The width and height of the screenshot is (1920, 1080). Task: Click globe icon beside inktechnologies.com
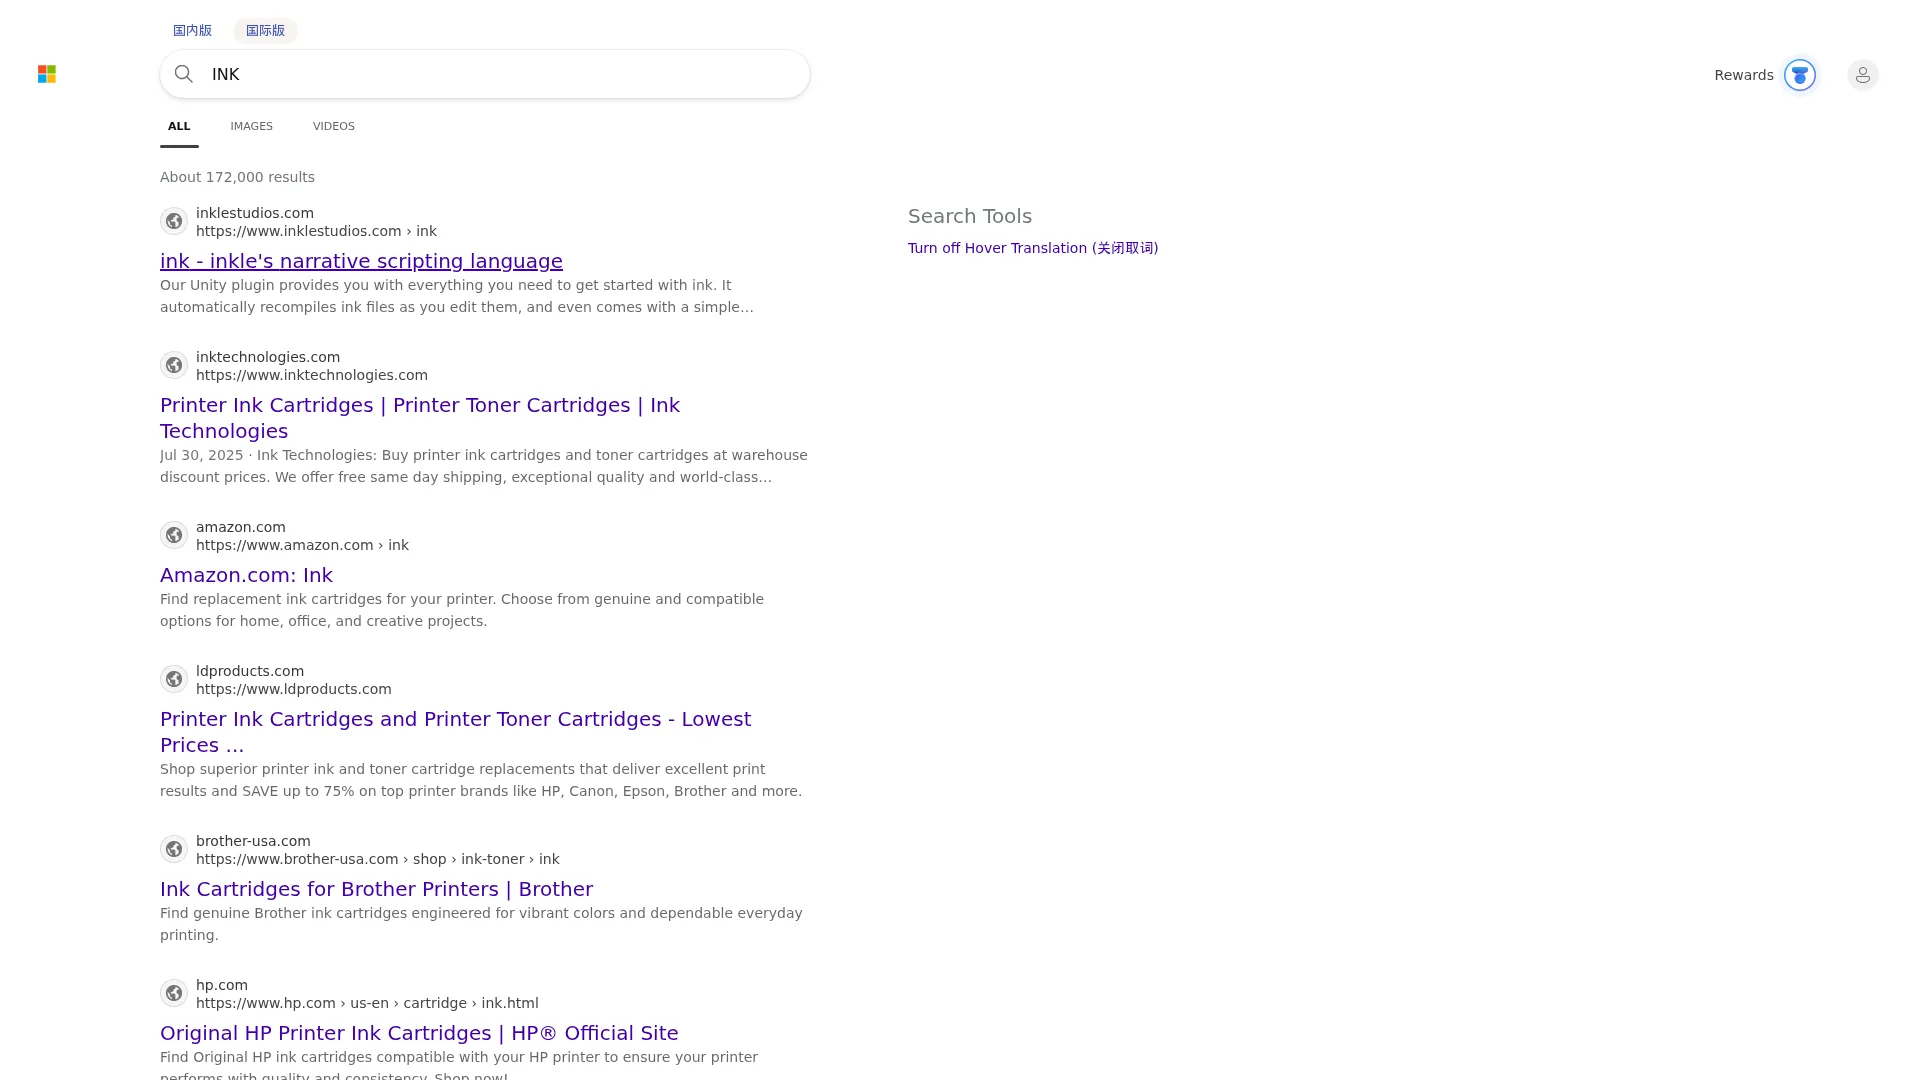point(174,365)
